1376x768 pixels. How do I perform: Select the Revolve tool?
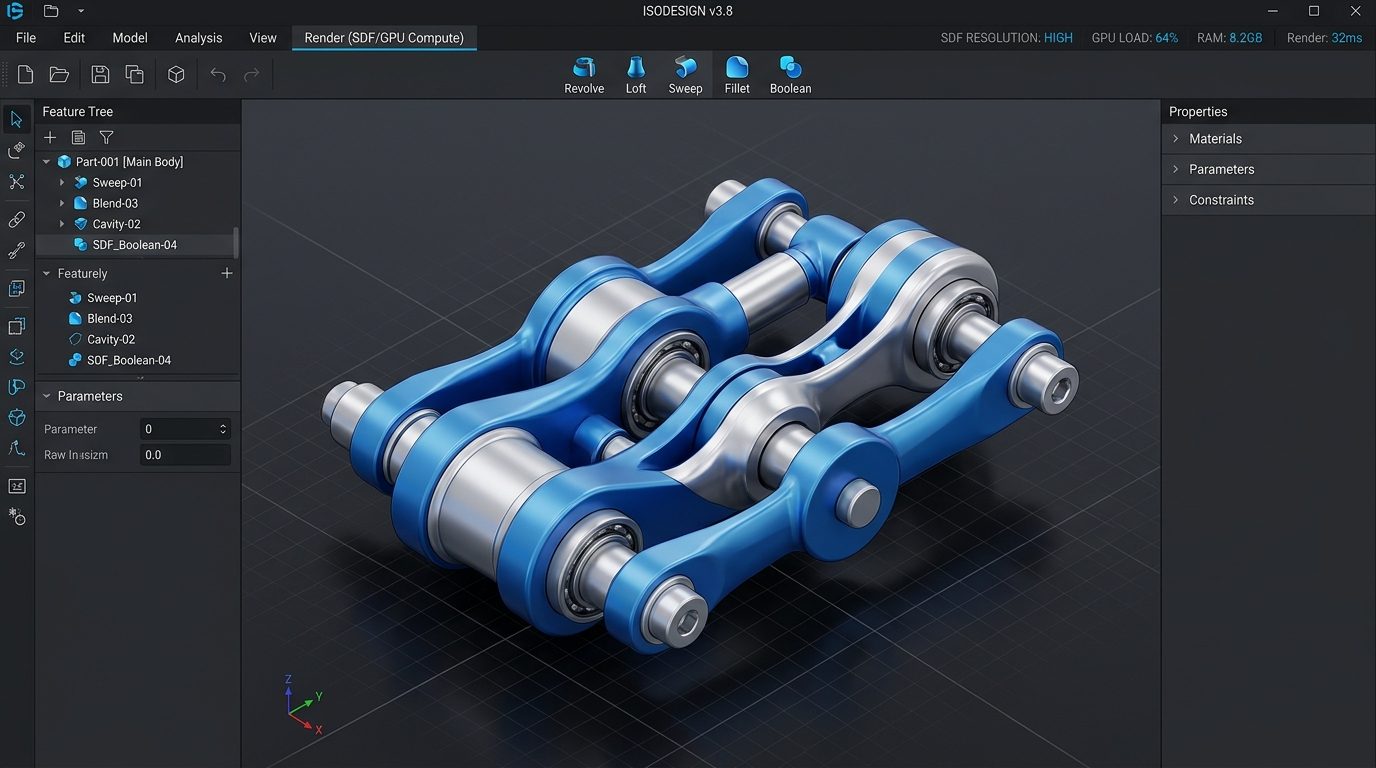(x=584, y=75)
